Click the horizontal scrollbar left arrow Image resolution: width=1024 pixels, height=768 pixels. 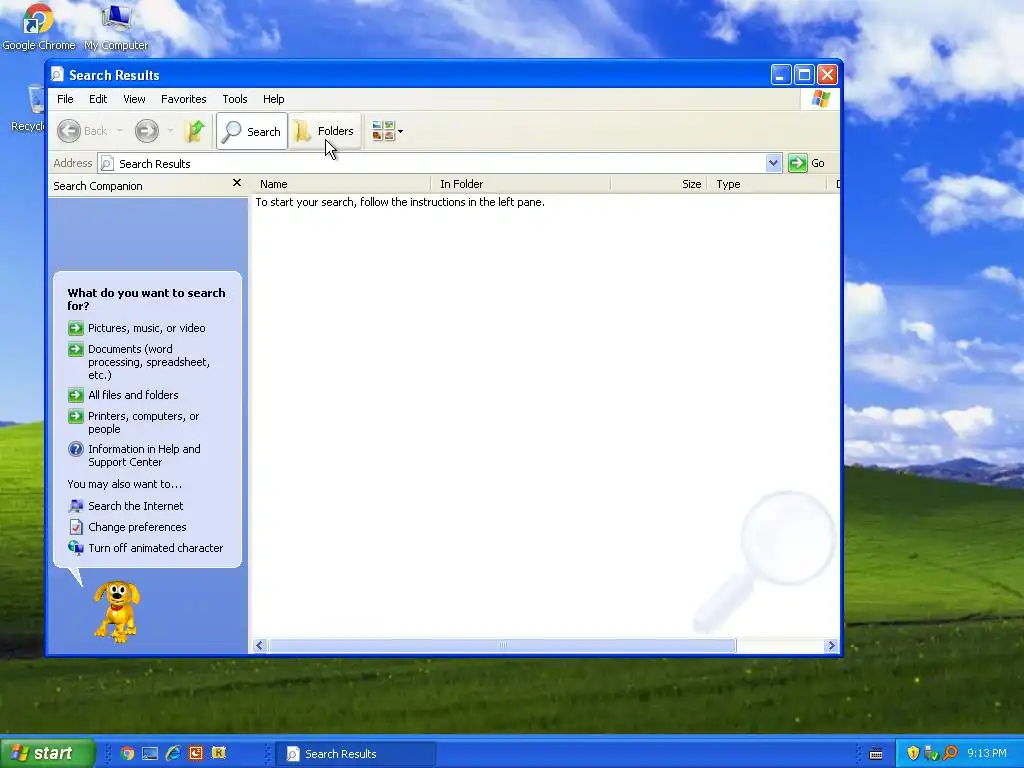point(259,645)
